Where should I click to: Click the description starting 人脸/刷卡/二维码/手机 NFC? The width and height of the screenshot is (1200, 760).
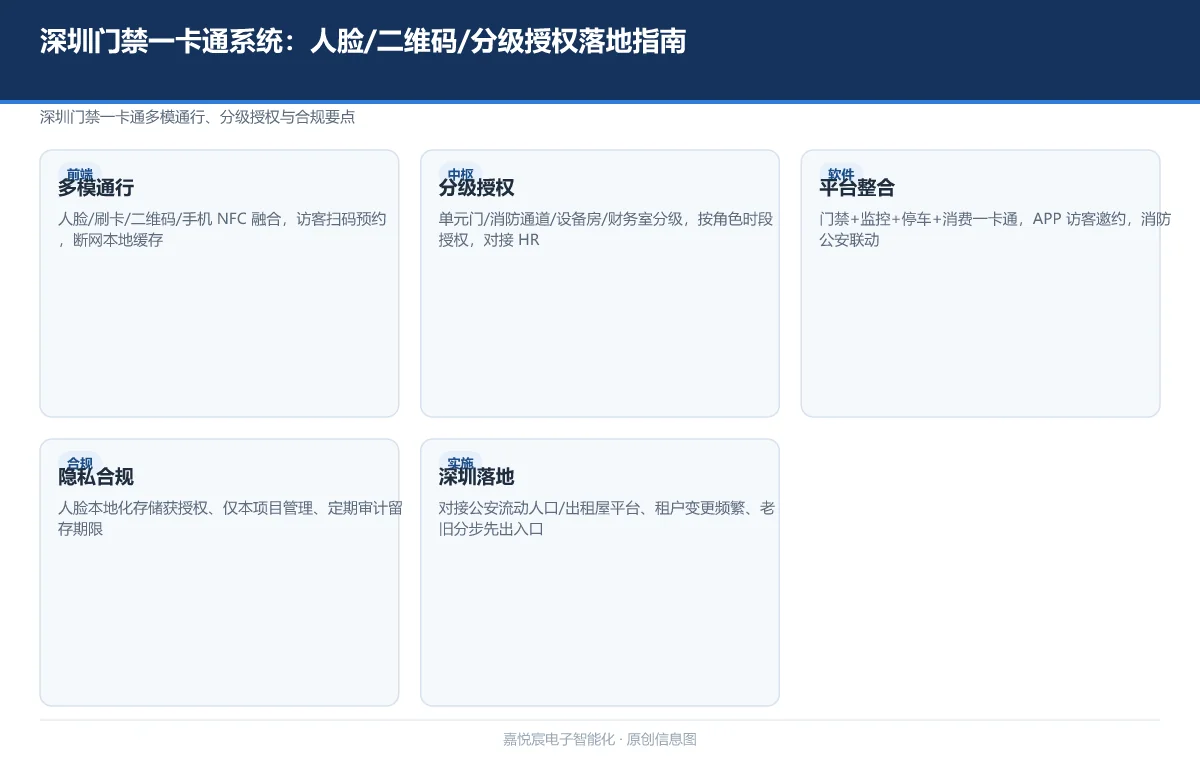click(222, 229)
